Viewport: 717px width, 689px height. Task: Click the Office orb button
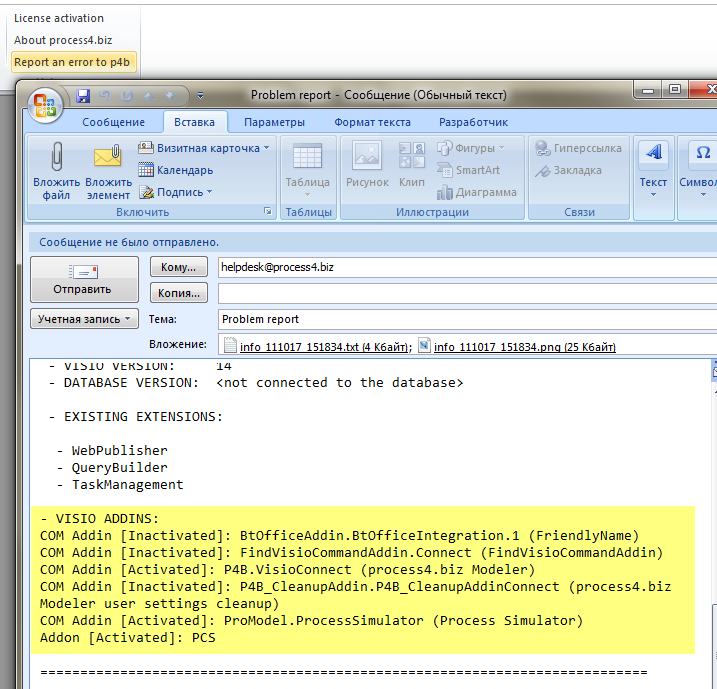tap(44, 105)
